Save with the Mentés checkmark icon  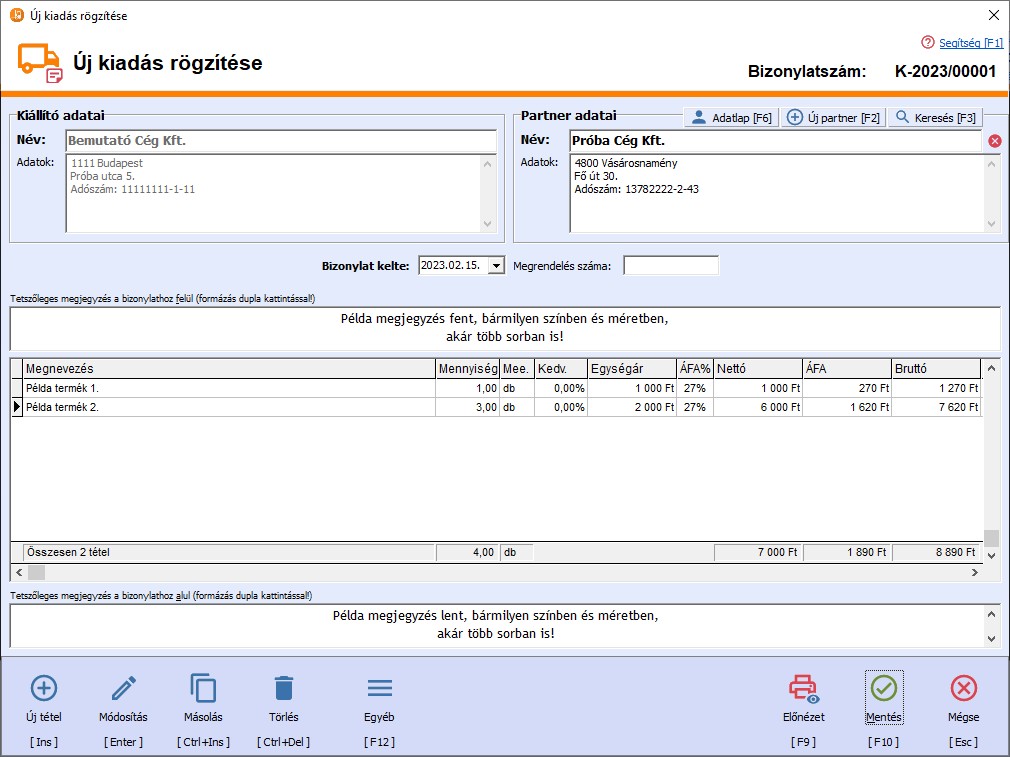coord(884,688)
